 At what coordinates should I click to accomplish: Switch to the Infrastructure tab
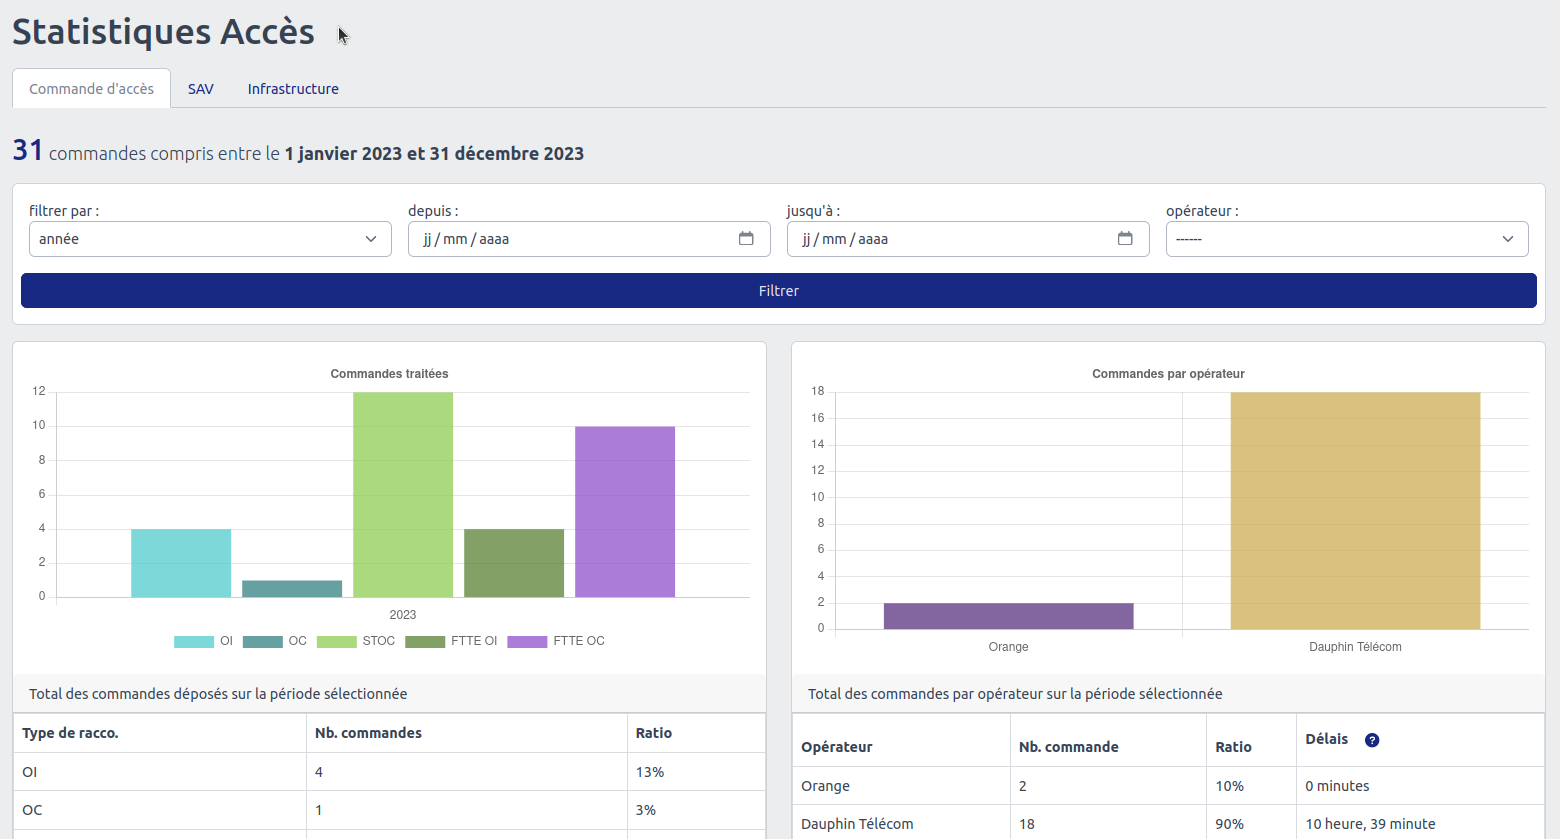pos(293,88)
